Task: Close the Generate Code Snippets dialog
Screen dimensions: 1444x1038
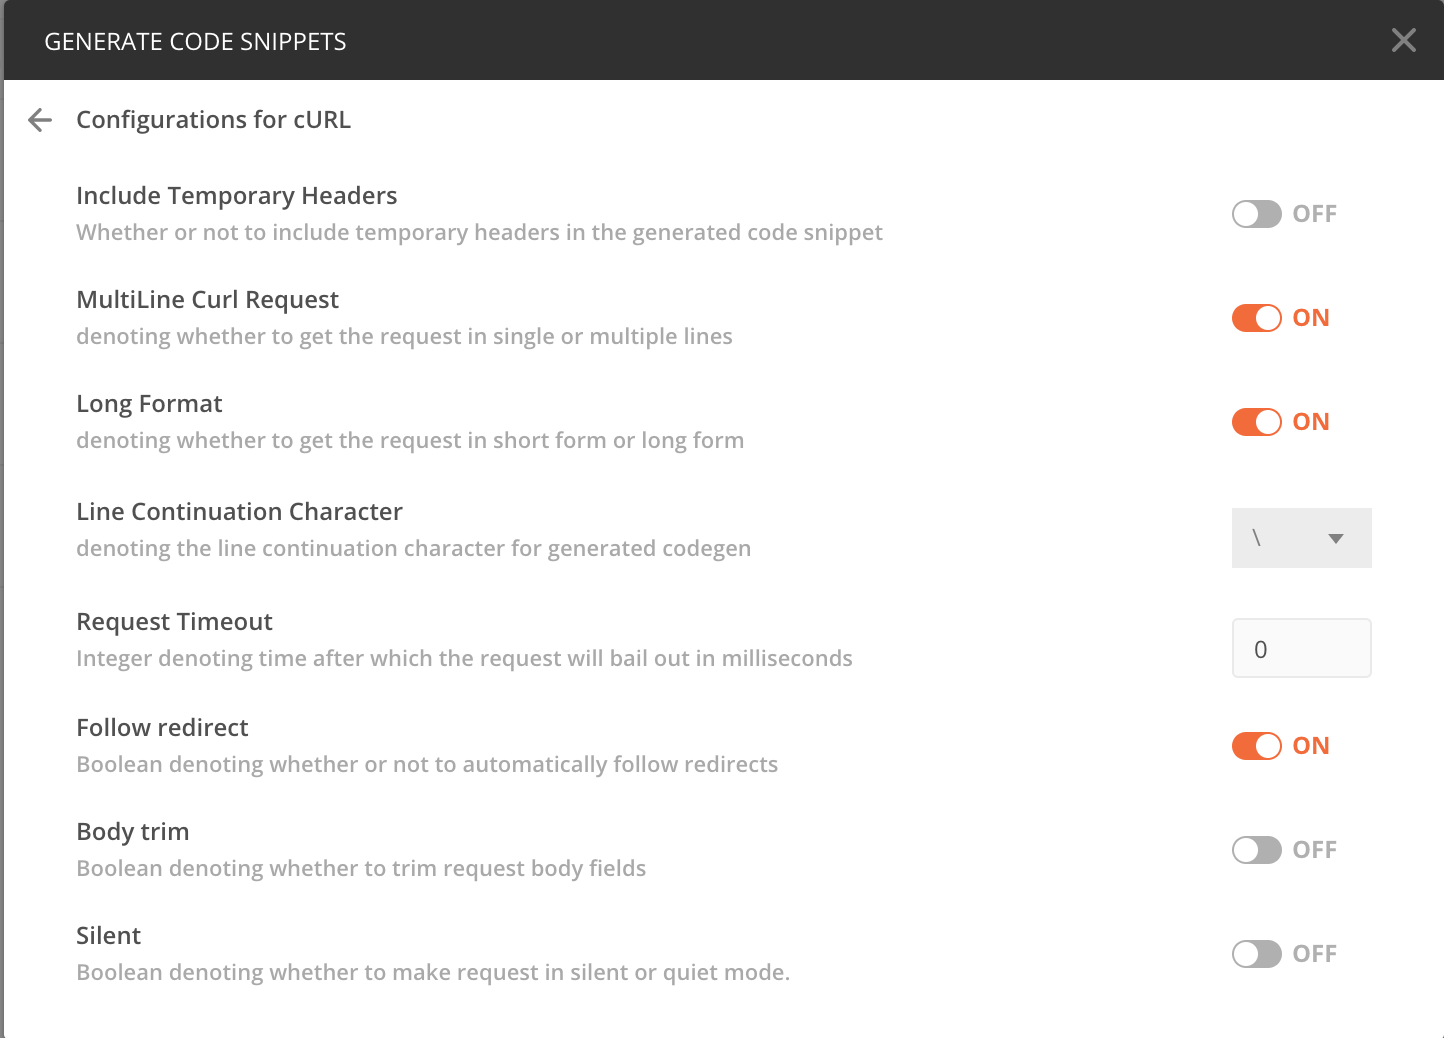Action: coord(1404,40)
